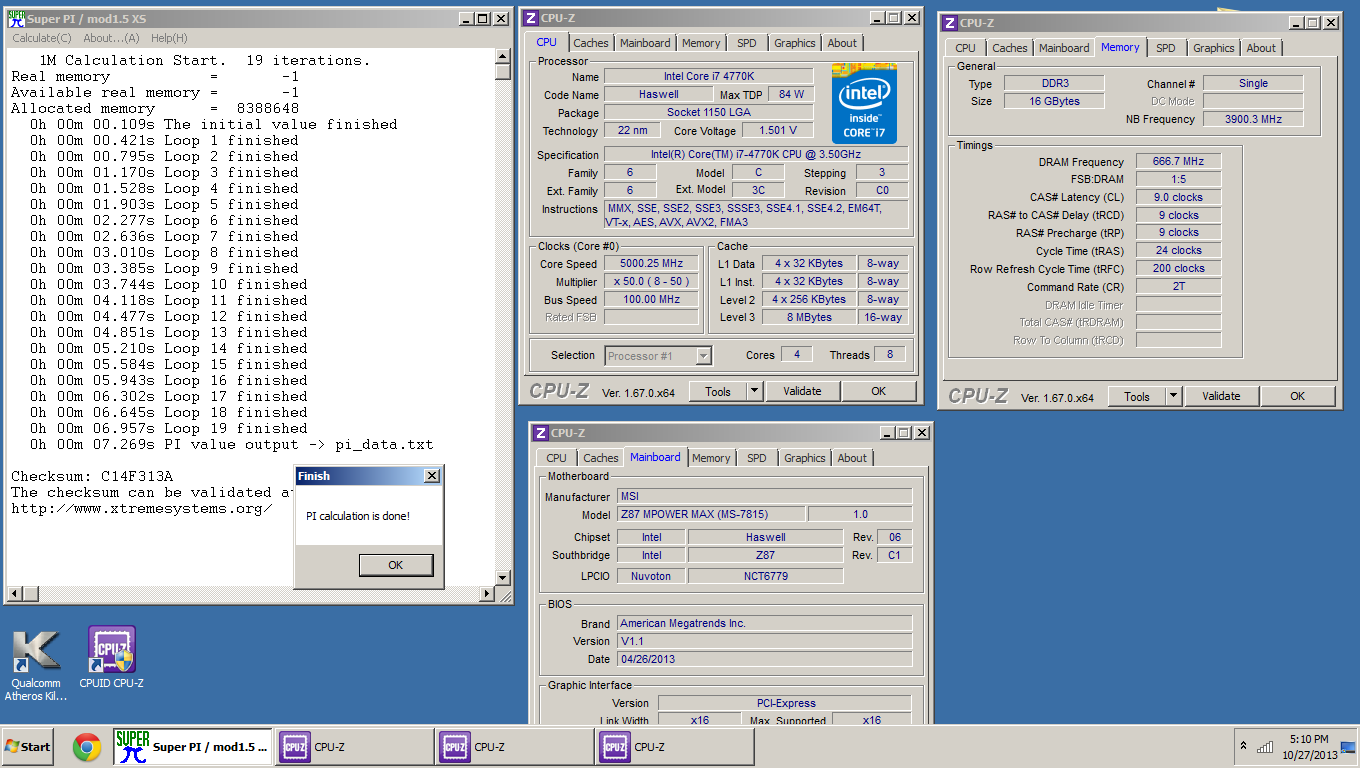Image resolution: width=1360 pixels, height=769 pixels.
Task: Click the Show desktop tray icon
Action: [x=1347, y=747]
